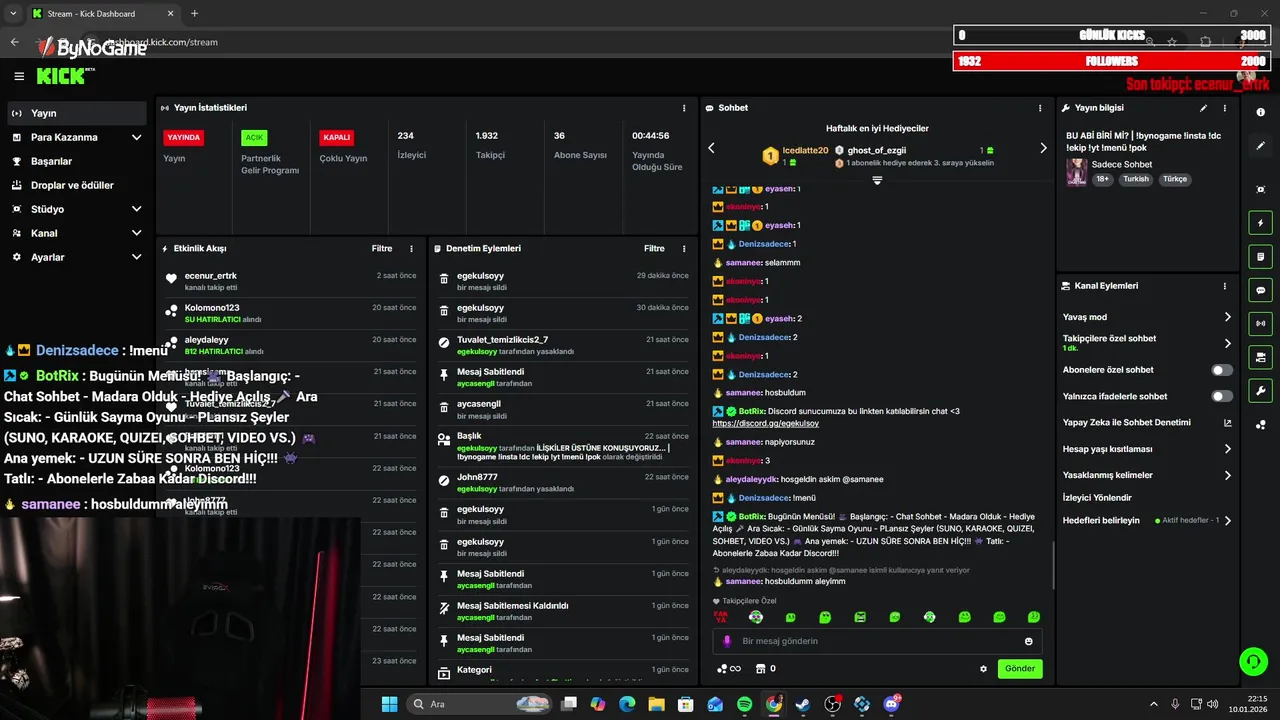Select Yayın in left navigation

[x=77, y=113]
